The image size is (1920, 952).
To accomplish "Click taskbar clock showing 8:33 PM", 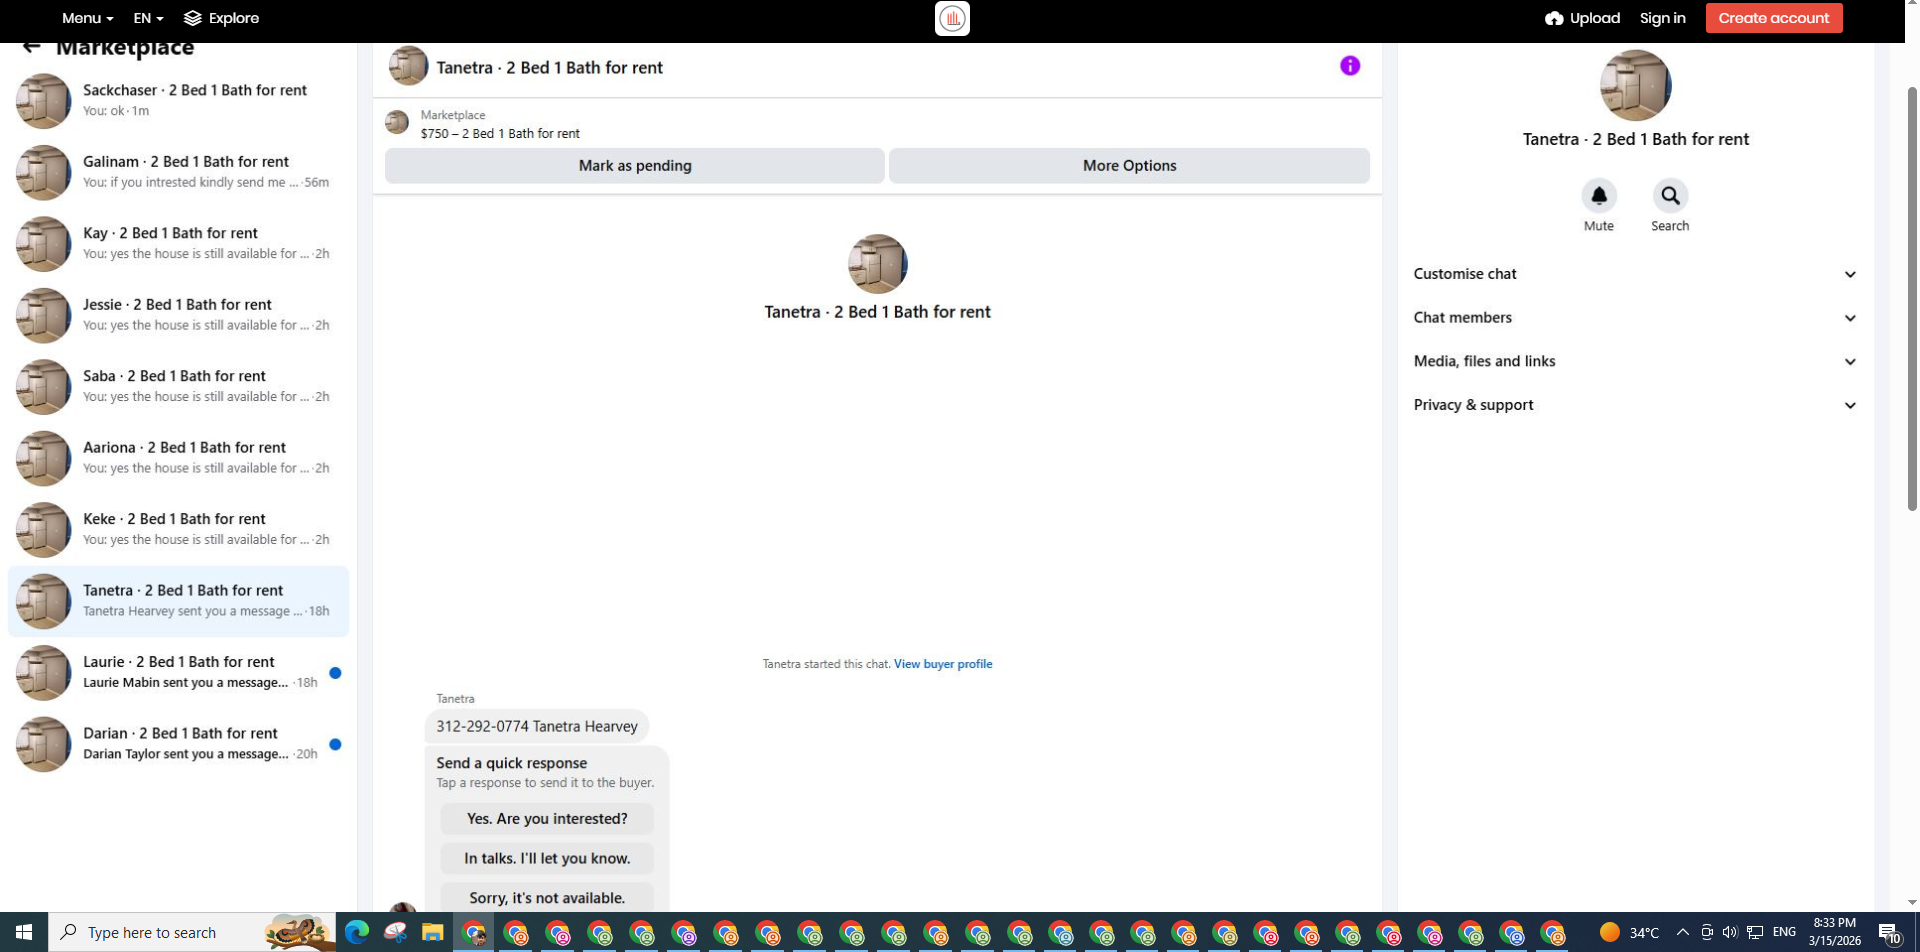I will coord(1834,932).
